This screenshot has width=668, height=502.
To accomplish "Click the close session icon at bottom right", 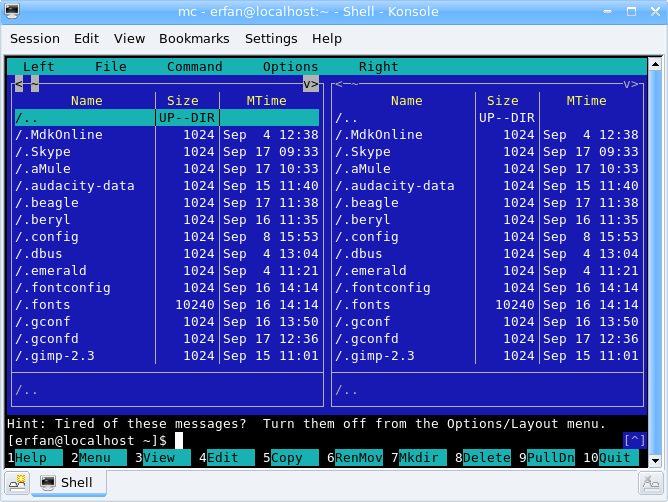I will (653, 483).
